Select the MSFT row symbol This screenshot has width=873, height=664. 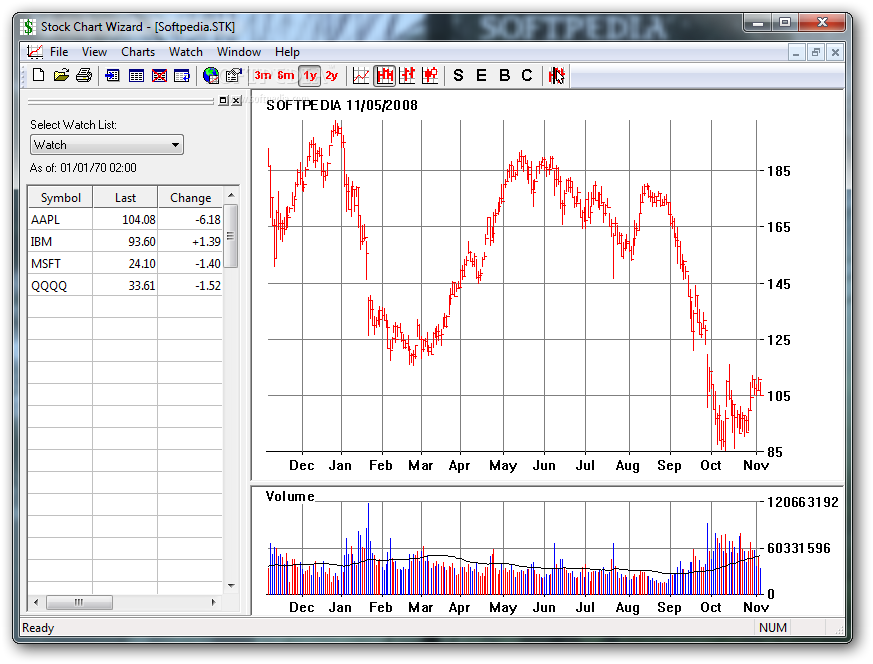46,264
